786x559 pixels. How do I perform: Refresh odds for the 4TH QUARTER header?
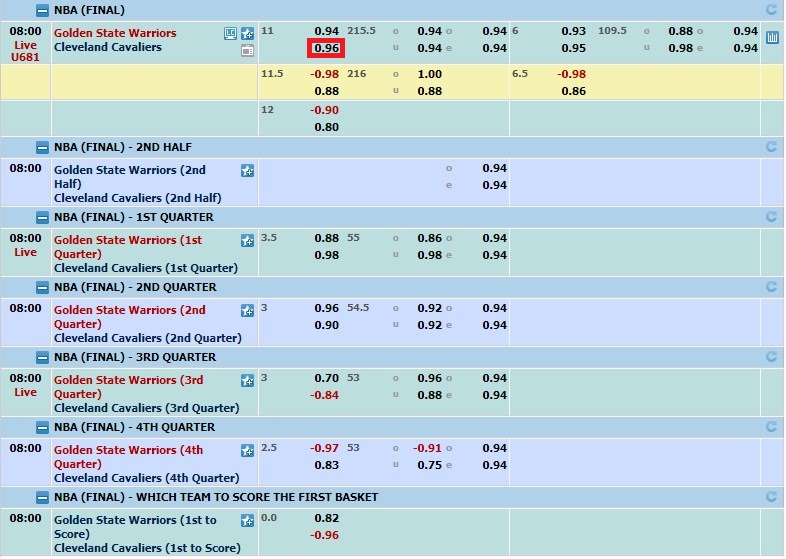771,427
